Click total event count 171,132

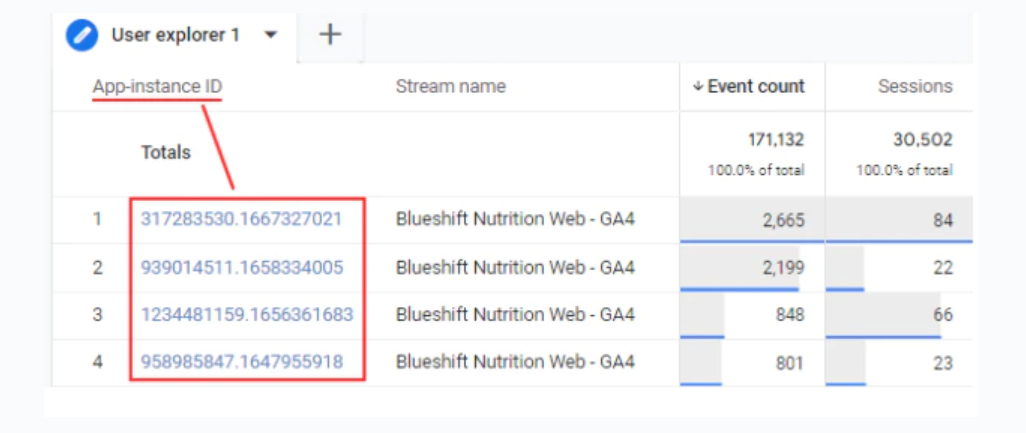point(776,139)
